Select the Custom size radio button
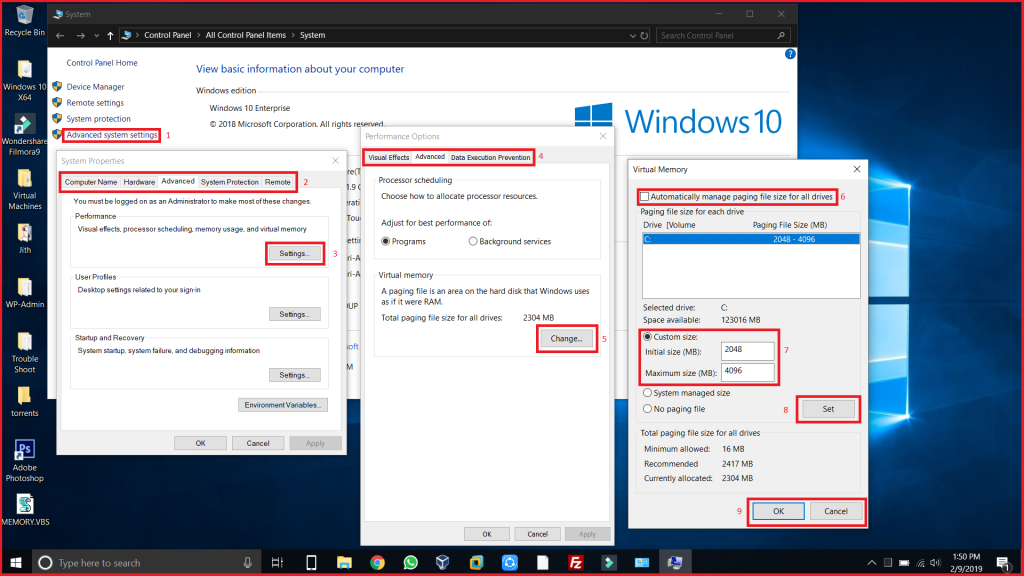The height and width of the screenshot is (576, 1024). (x=647, y=337)
